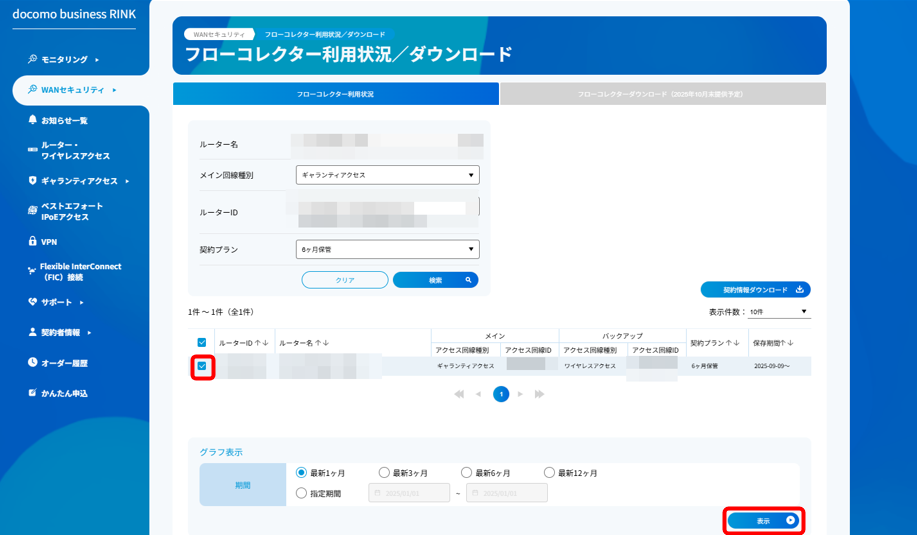Click the ルーター名 input field
The width and height of the screenshot is (917, 535).
point(388,144)
